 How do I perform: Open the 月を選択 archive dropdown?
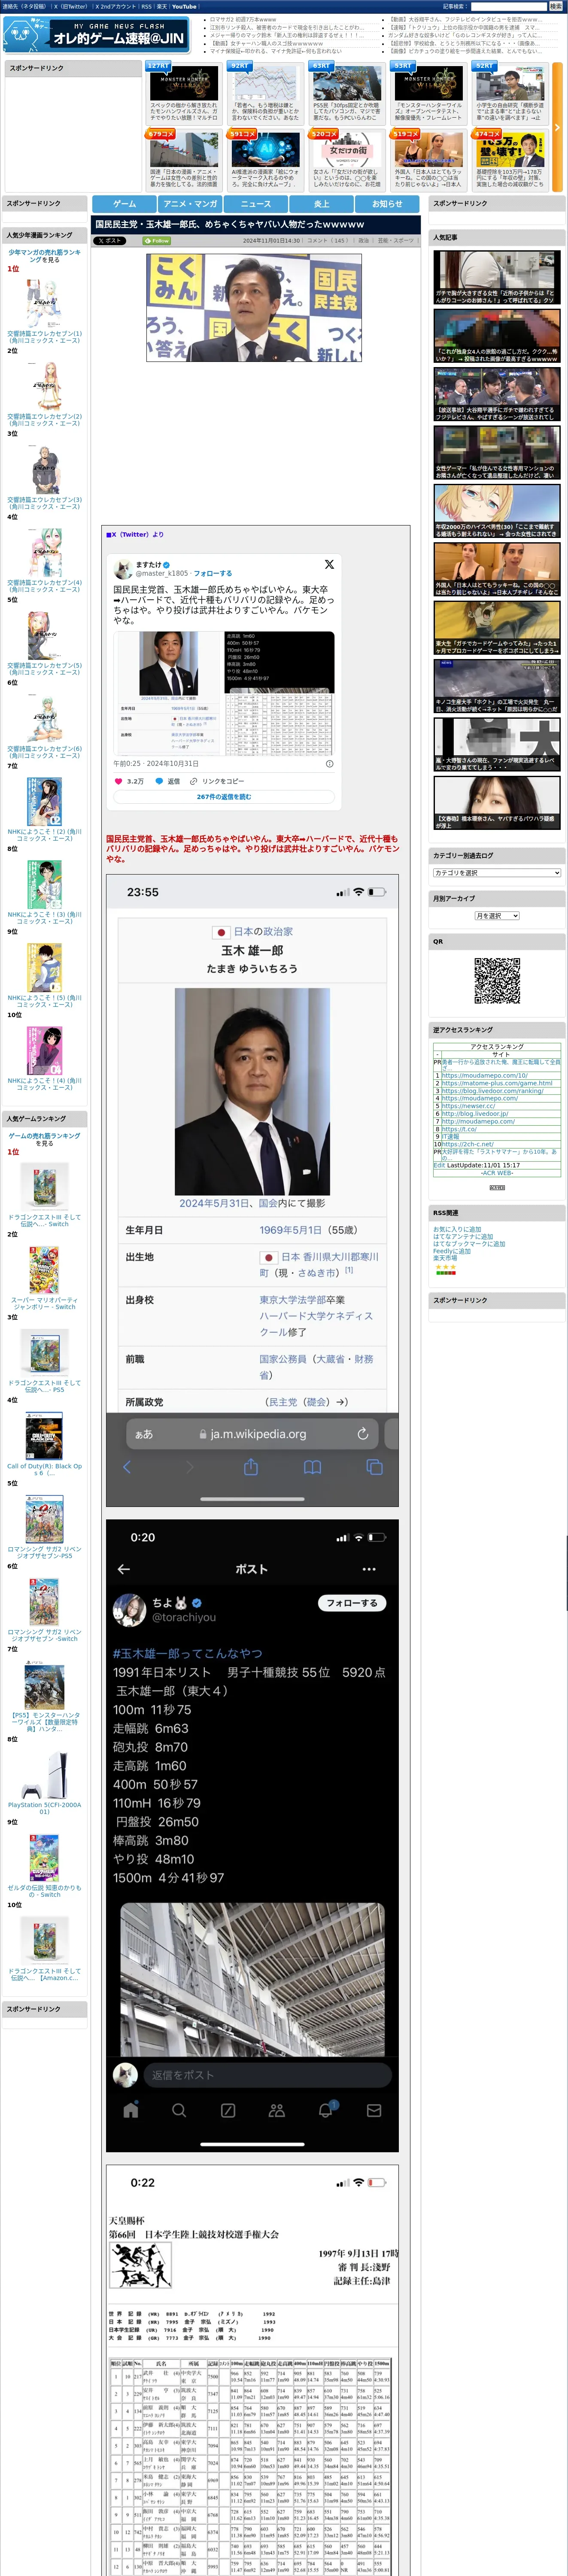497,916
